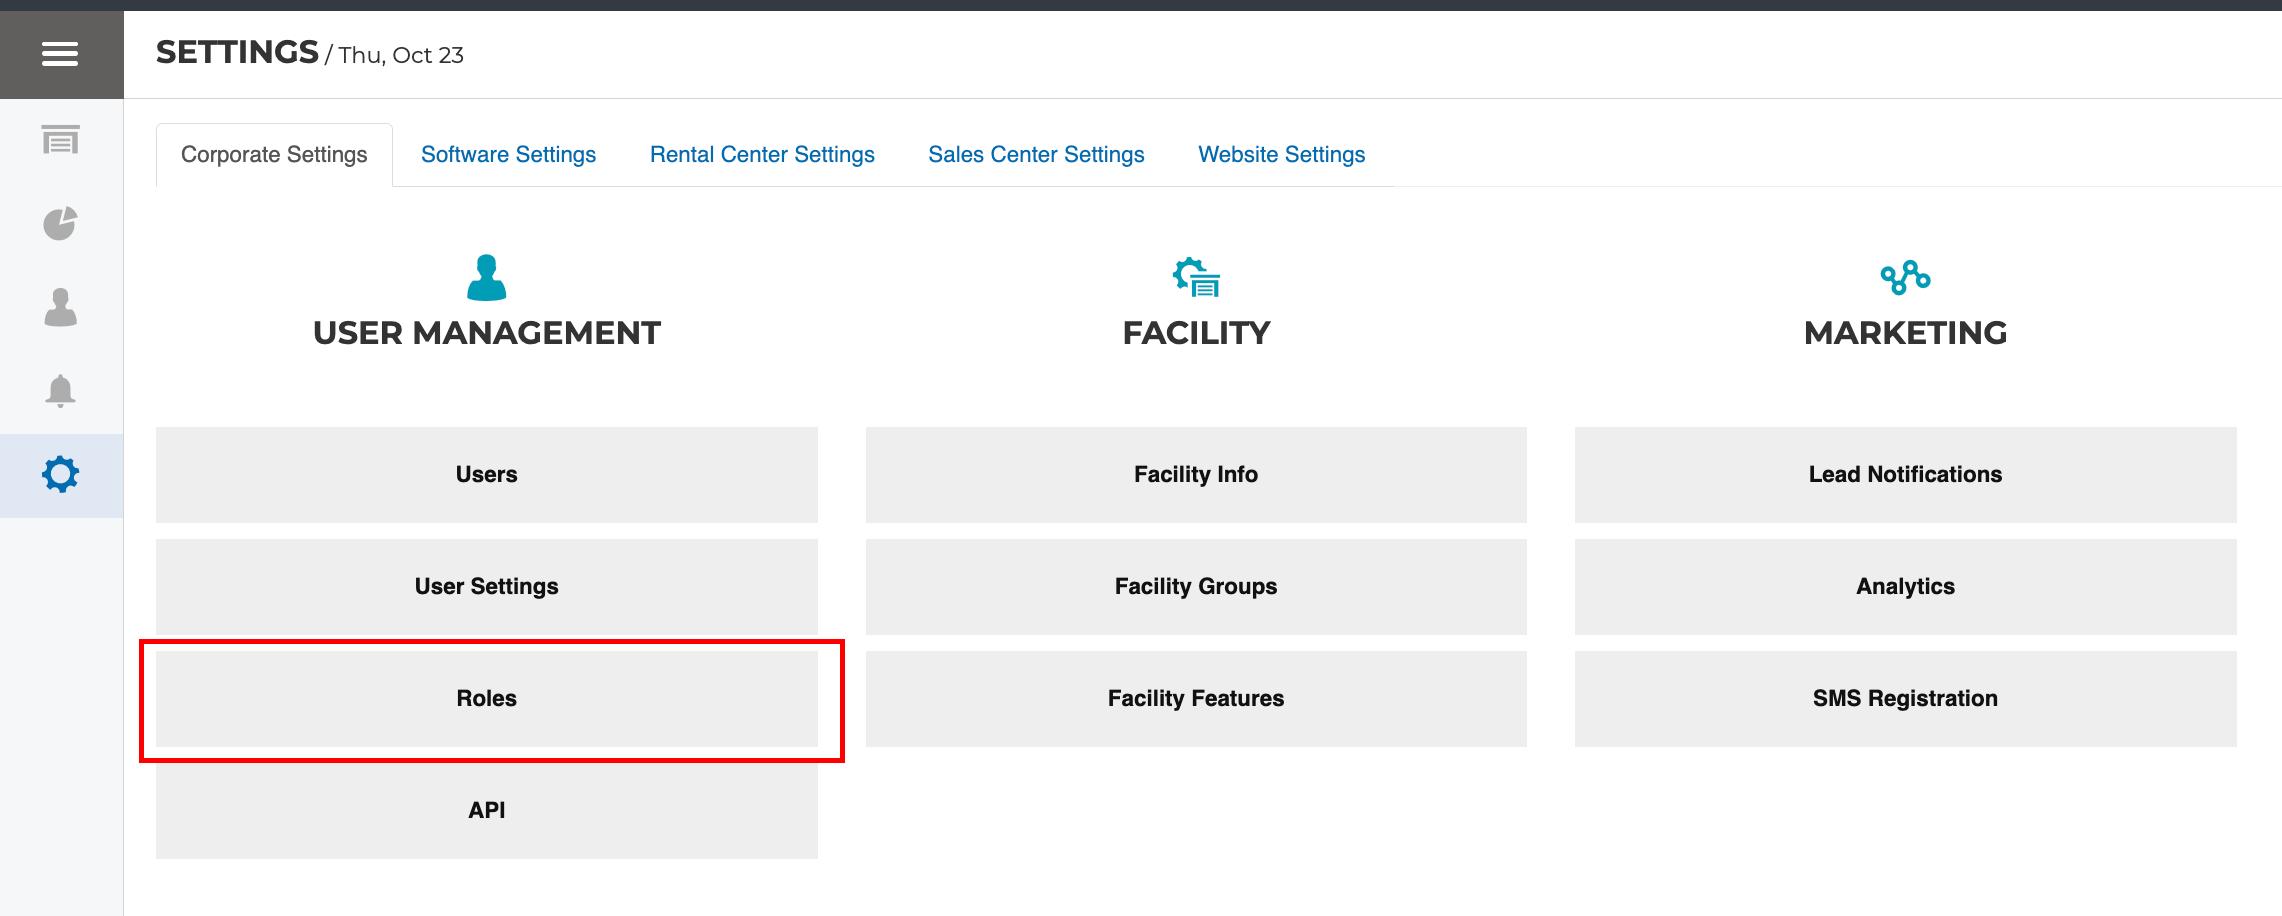This screenshot has width=2282, height=916.
Task: Open Facility Features settings
Action: click(x=1196, y=699)
